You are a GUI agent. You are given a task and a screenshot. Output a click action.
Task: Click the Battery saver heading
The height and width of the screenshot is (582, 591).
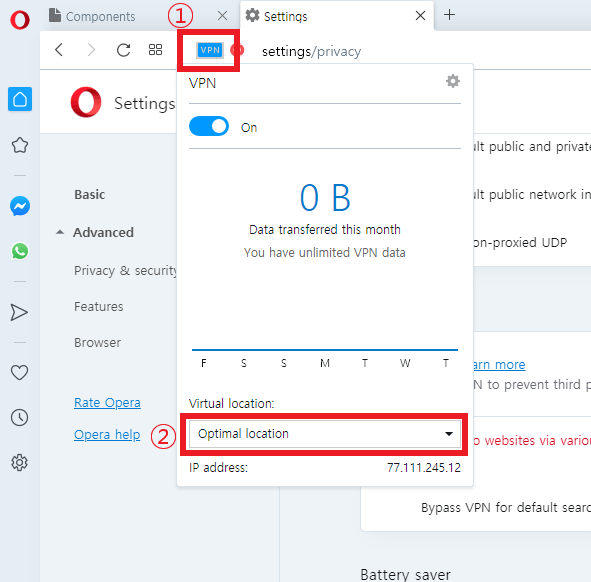pyautogui.click(x=405, y=574)
